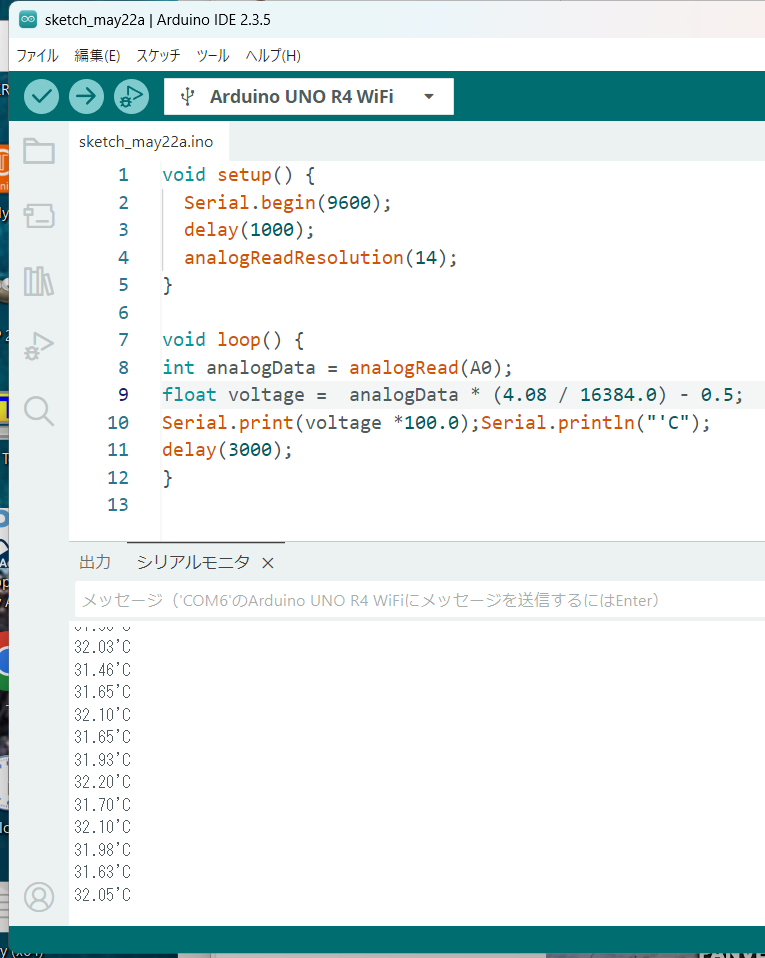Screen dimensions: 765x958
Task: Open the ツール menu
Action: point(213,56)
